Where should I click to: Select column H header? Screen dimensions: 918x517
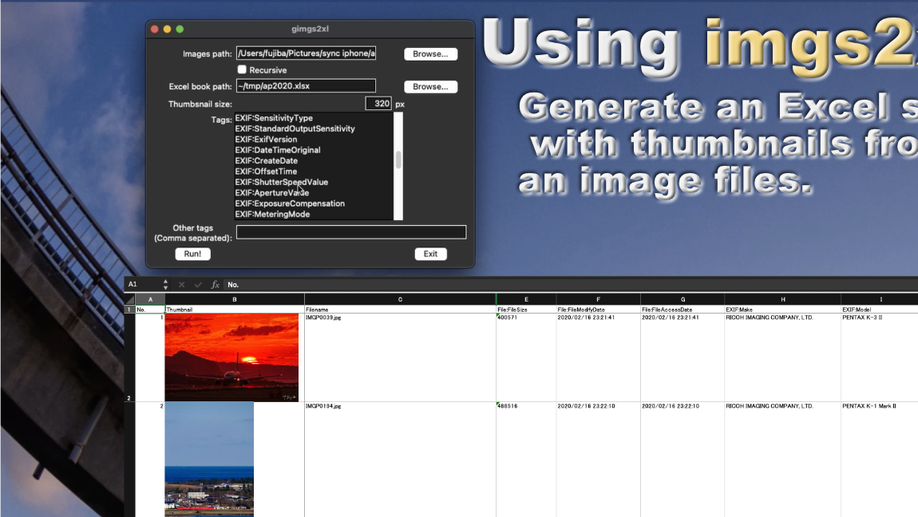tap(783, 300)
